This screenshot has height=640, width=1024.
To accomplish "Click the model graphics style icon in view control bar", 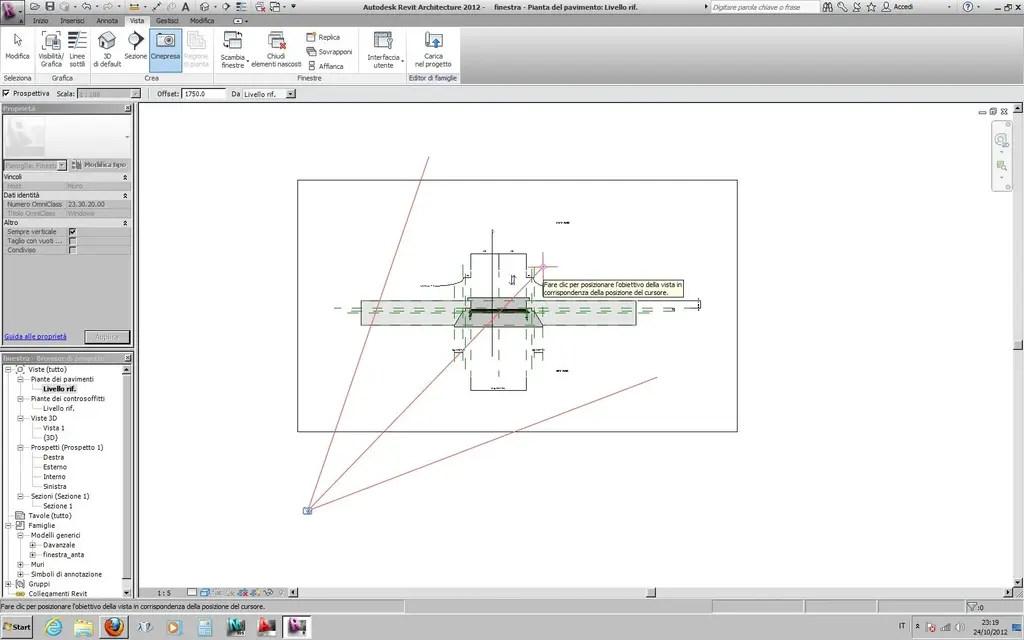I will tap(204, 592).
